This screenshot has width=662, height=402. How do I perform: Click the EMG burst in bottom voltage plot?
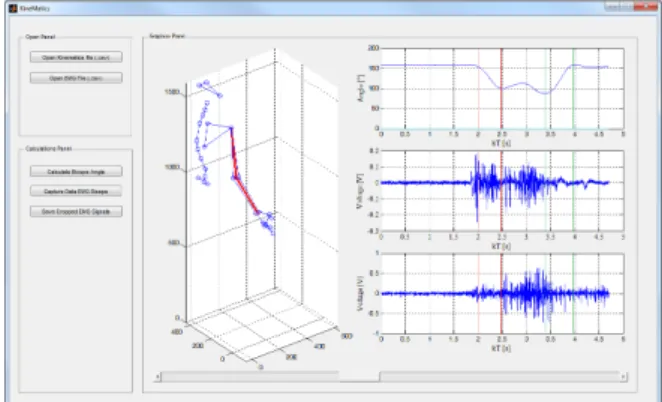[530, 293]
